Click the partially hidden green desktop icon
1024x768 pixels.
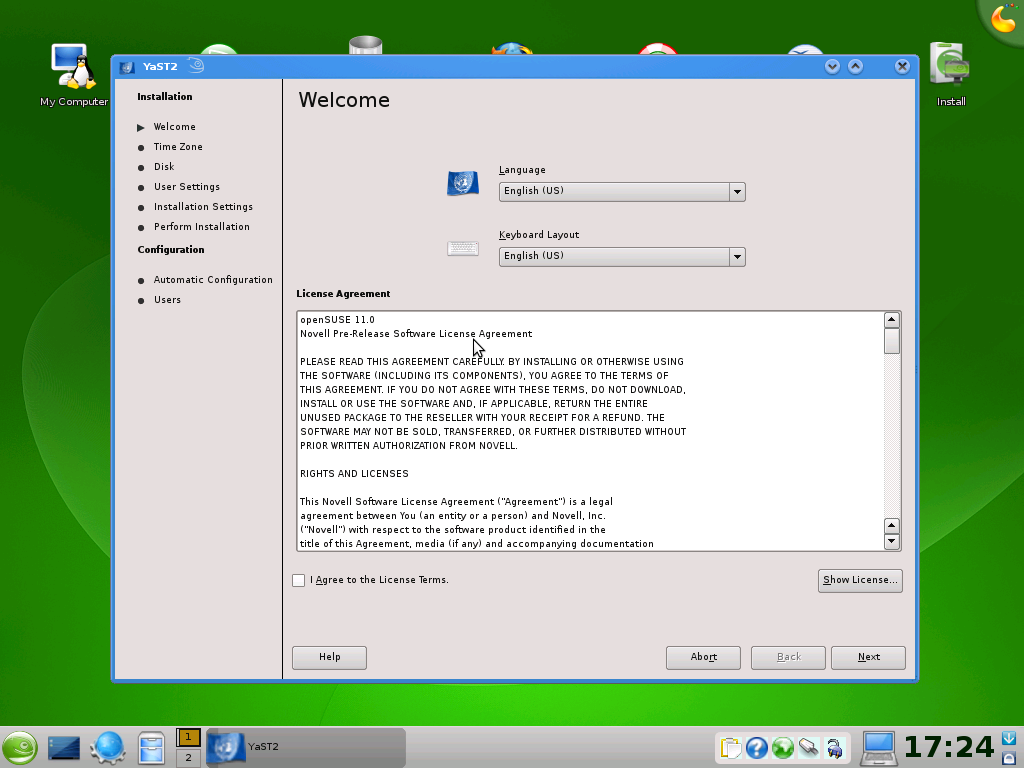coord(218,50)
